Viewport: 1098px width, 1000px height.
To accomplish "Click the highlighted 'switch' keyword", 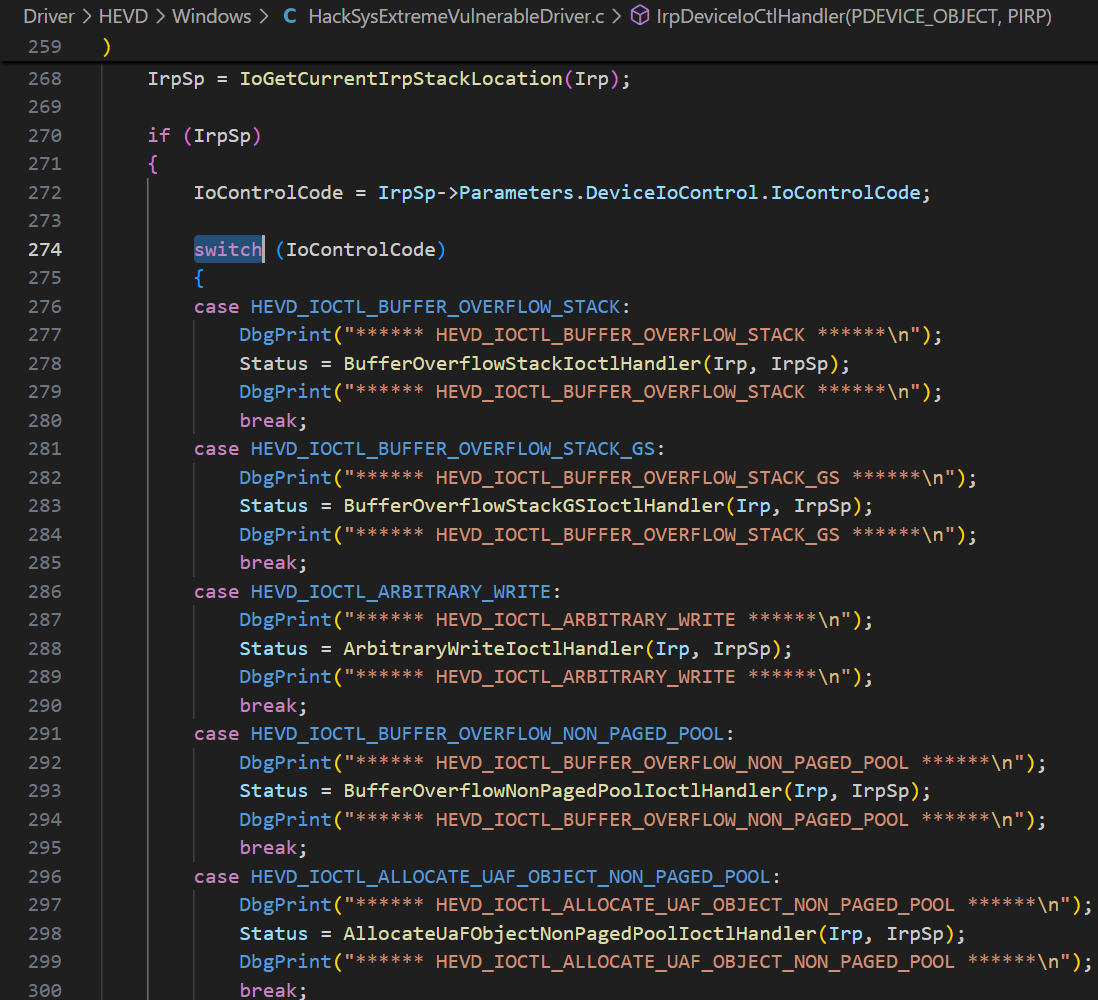I will pyautogui.click(x=228, y=250).
